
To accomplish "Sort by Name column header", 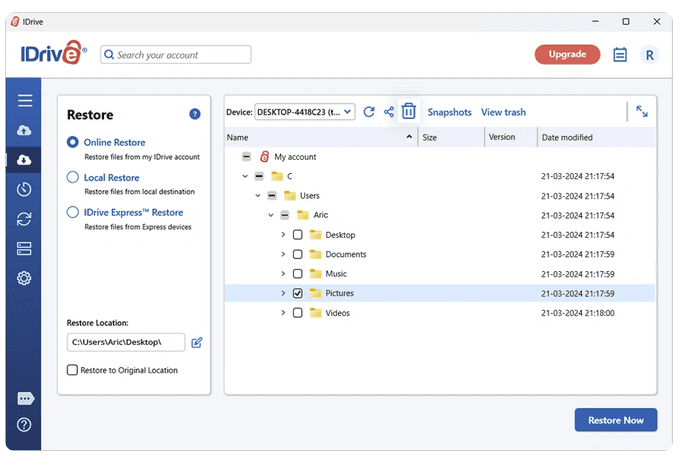I will [321, 137].
